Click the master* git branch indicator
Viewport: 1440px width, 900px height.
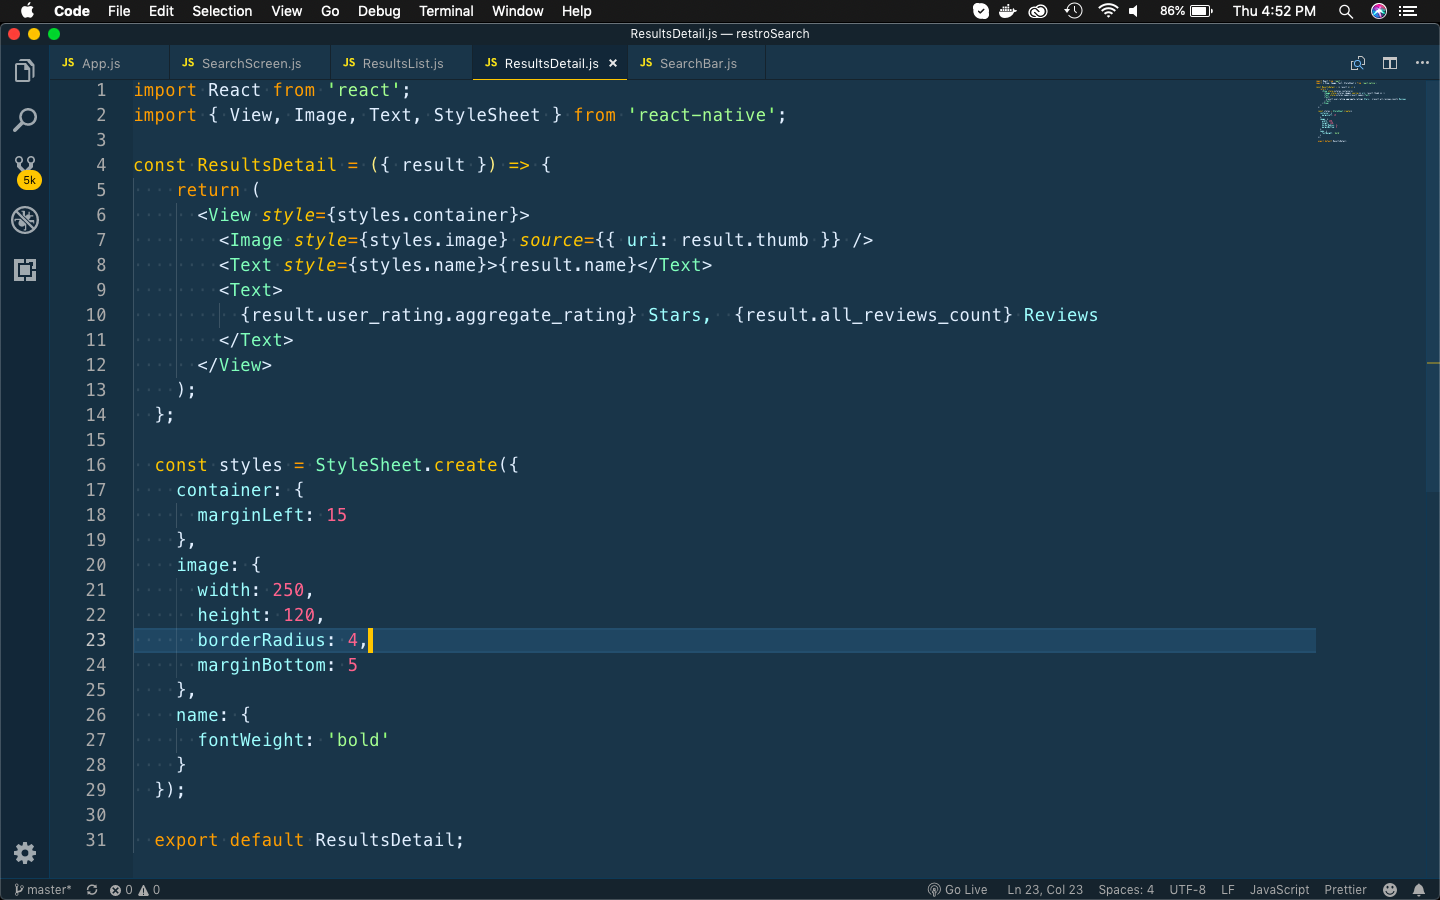point(43,890)
